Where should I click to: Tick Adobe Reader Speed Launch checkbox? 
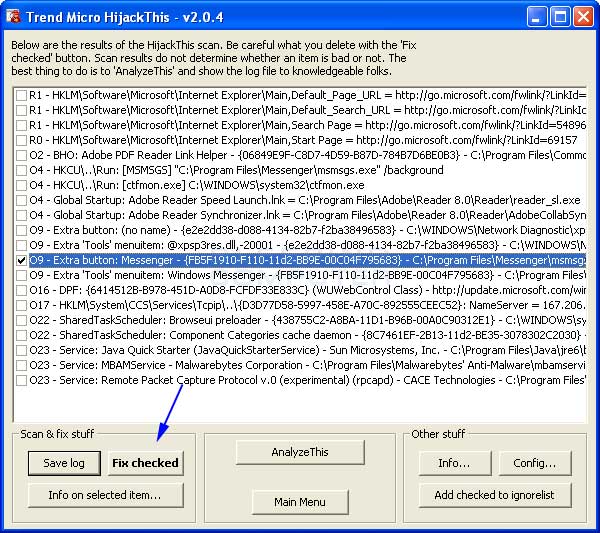tap(21, 200)
